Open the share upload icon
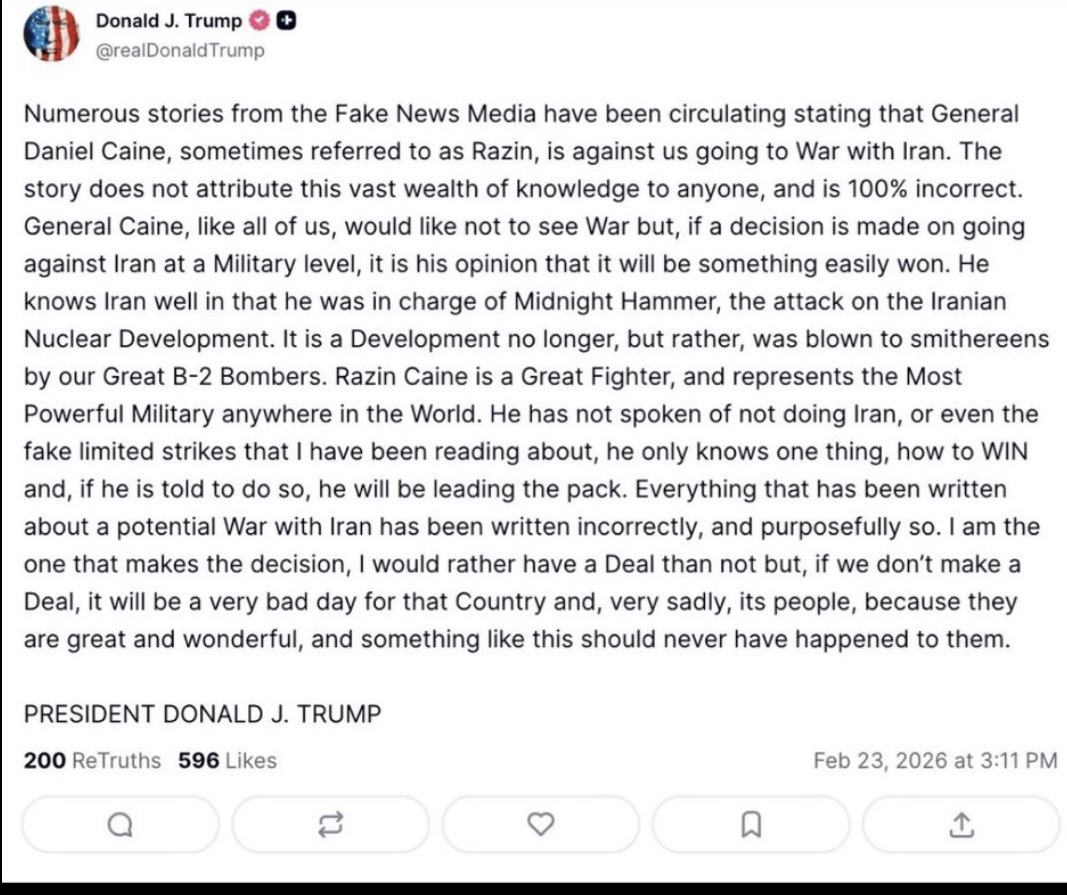This screenshot has width=1067, height=895. 960,824
